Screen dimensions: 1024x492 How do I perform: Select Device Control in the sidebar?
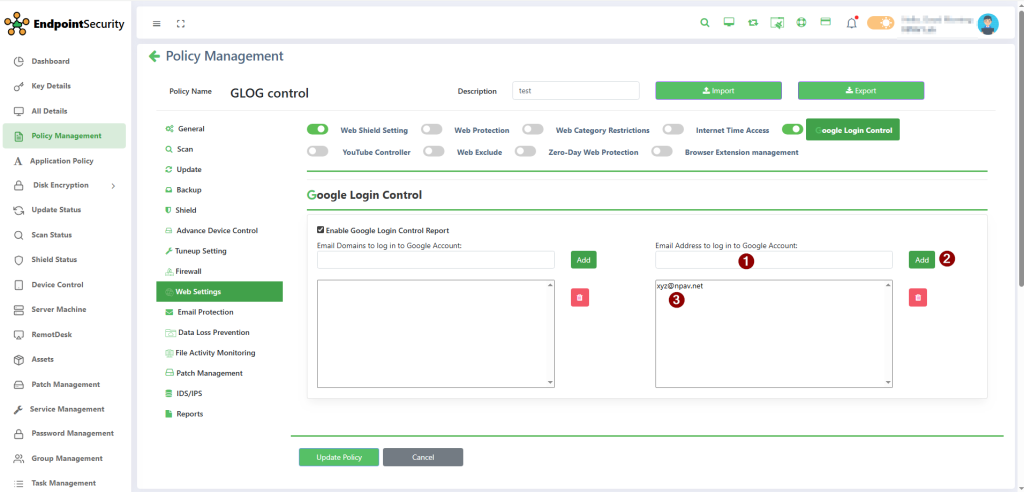(x=57, y=285)
